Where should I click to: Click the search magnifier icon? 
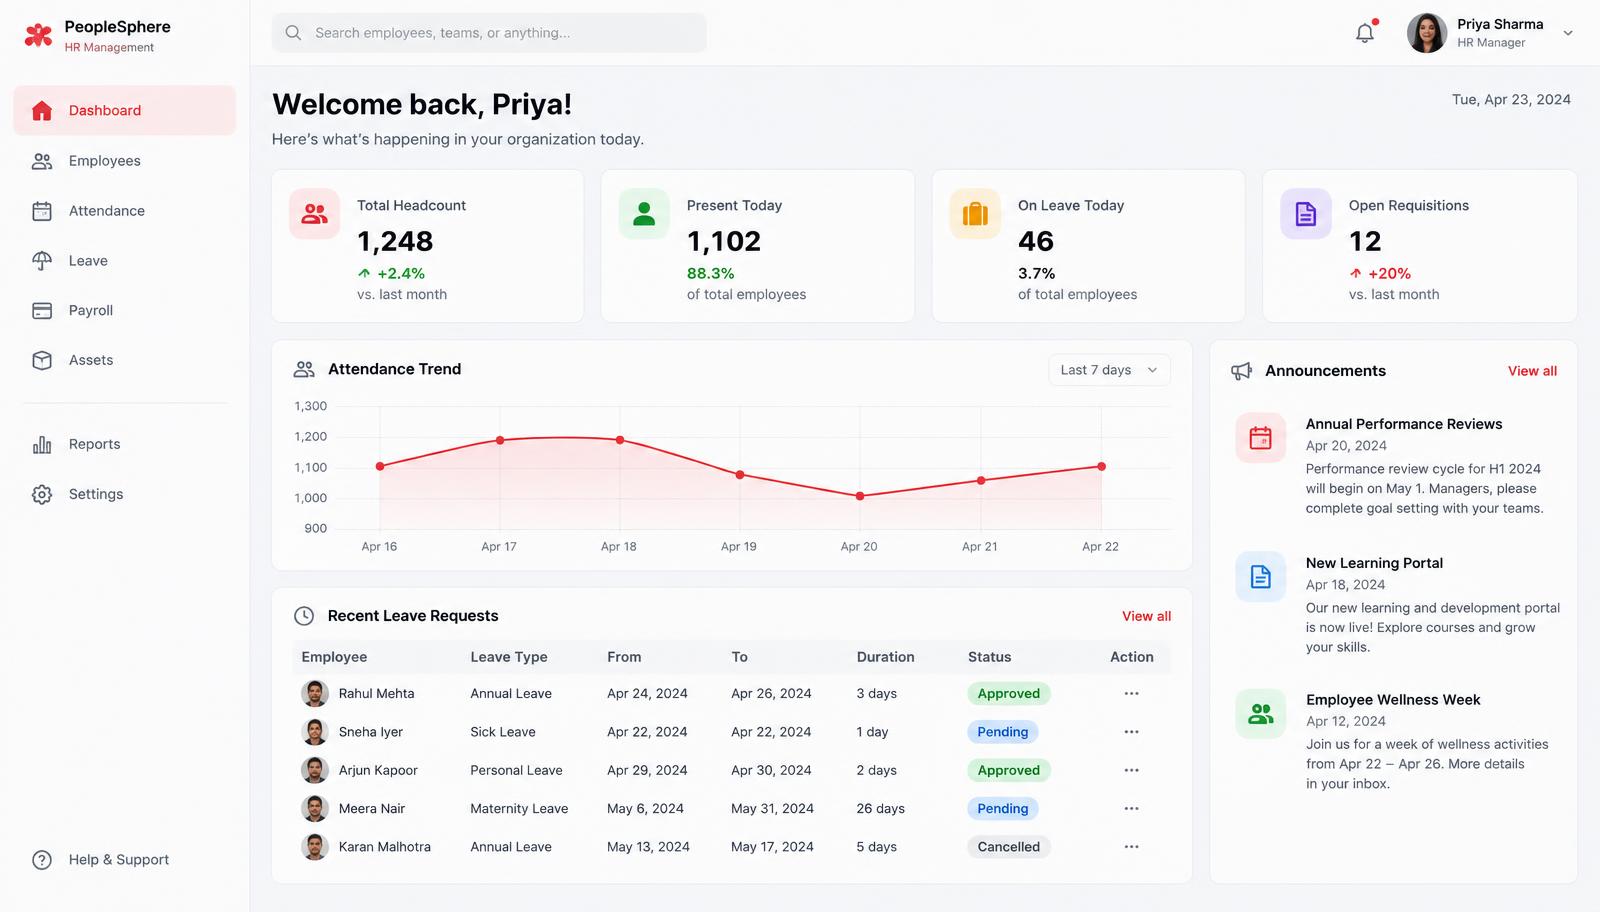point(293,33)
